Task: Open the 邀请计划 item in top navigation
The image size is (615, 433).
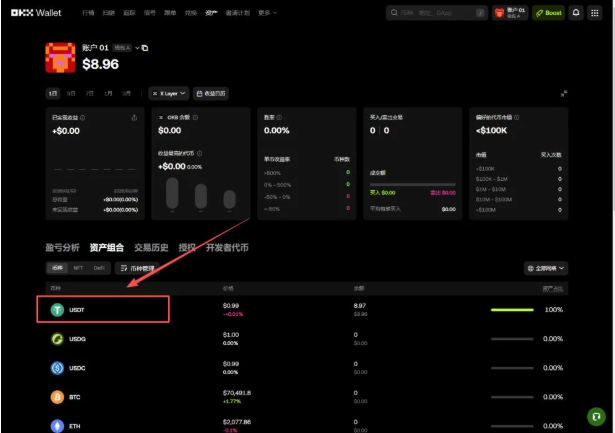Action: click(x=238, y=13)
